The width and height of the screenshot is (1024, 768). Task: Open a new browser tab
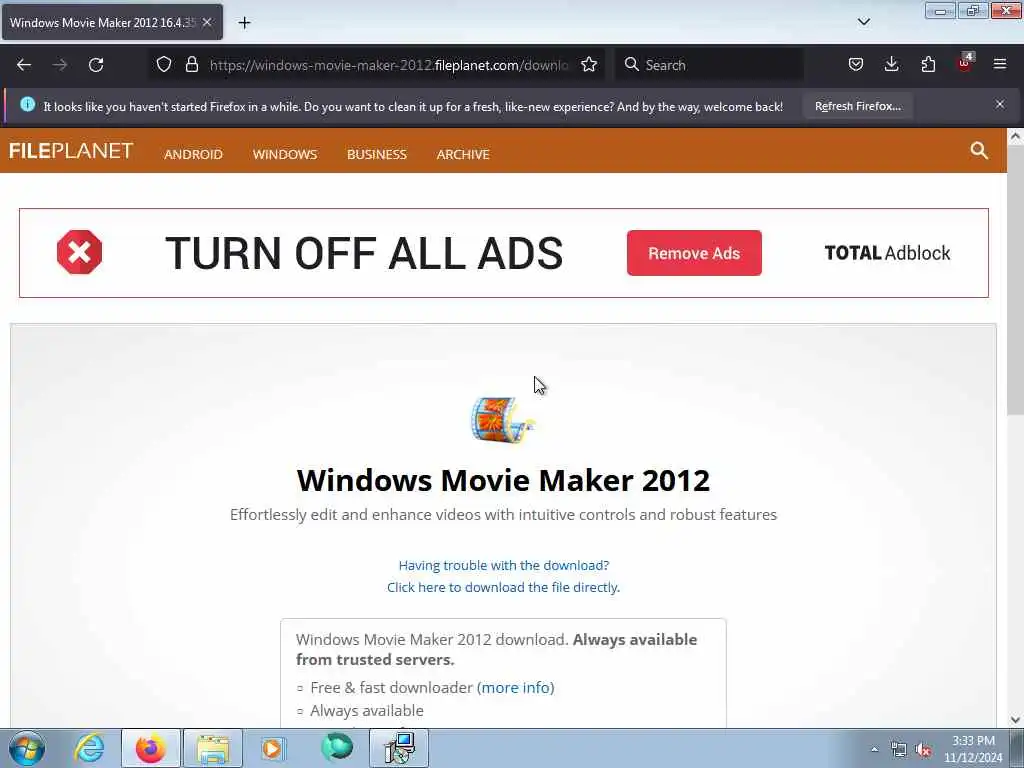tap(244, 23)
